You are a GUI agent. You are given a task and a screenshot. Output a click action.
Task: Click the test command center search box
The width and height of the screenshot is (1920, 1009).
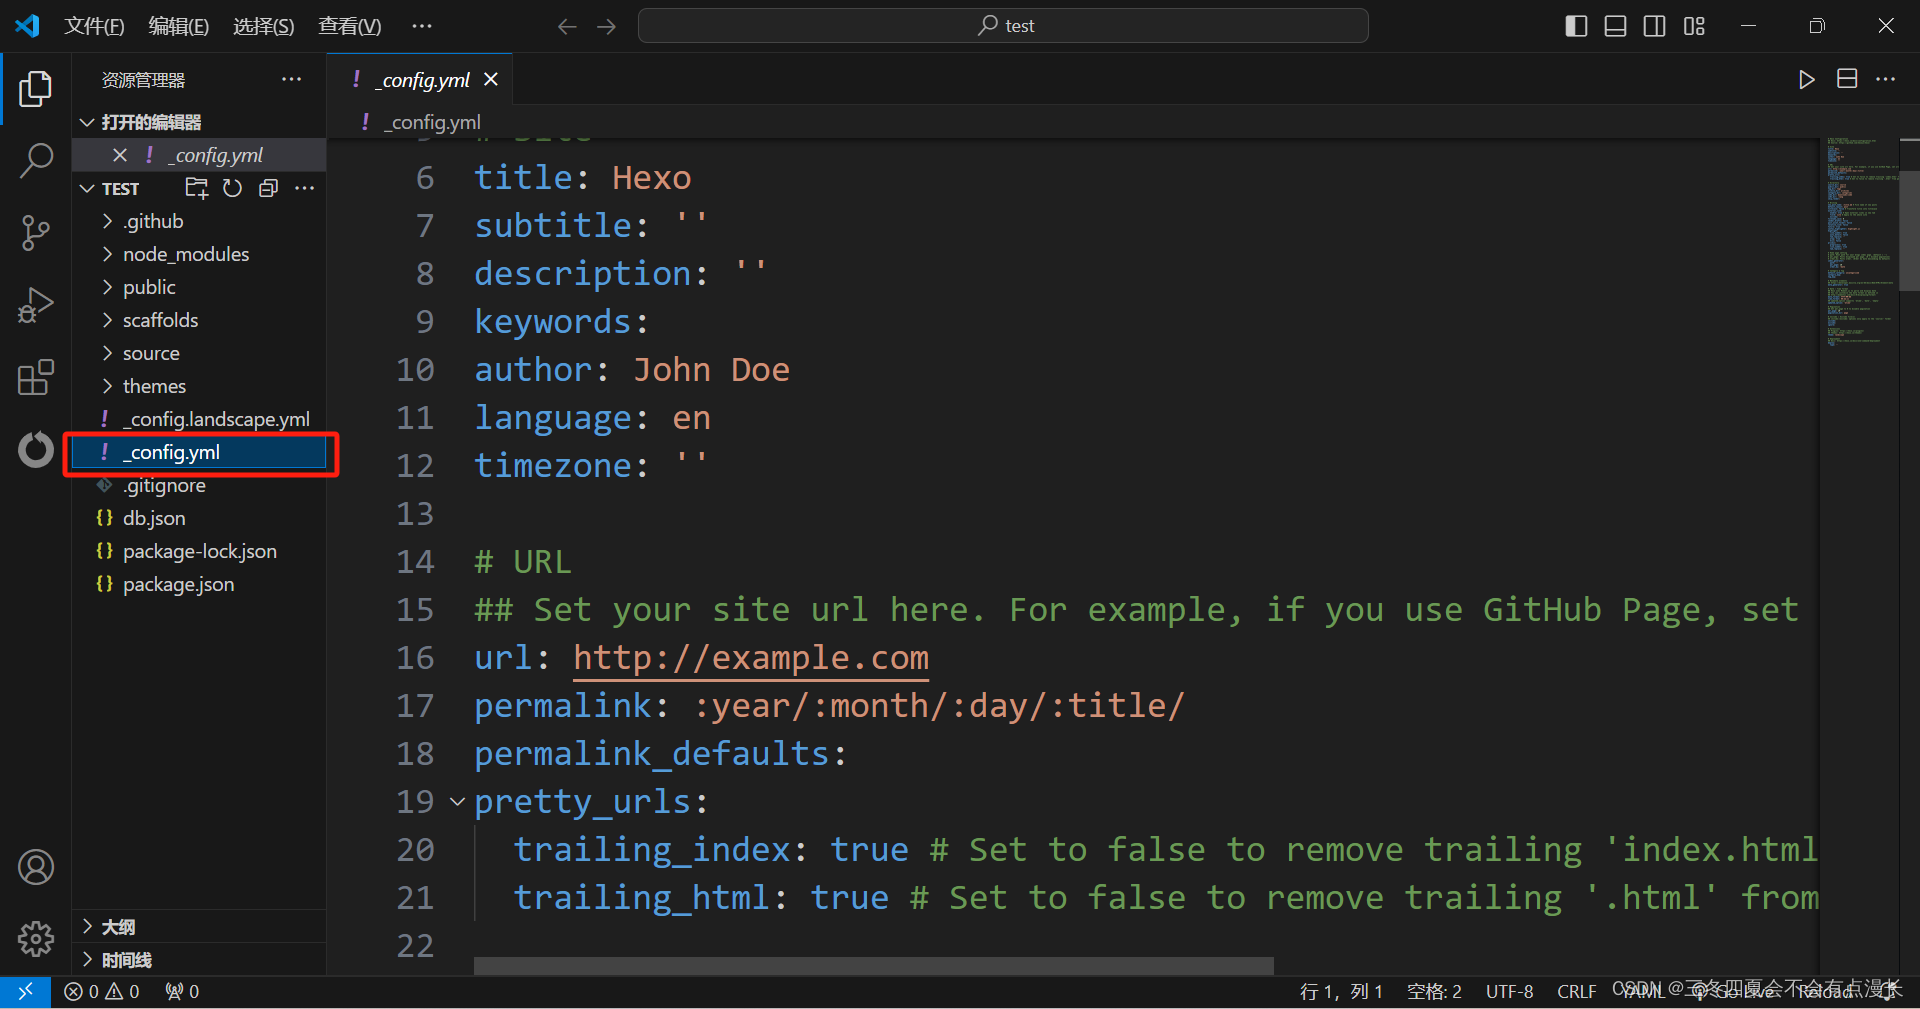pos(1003,26)
